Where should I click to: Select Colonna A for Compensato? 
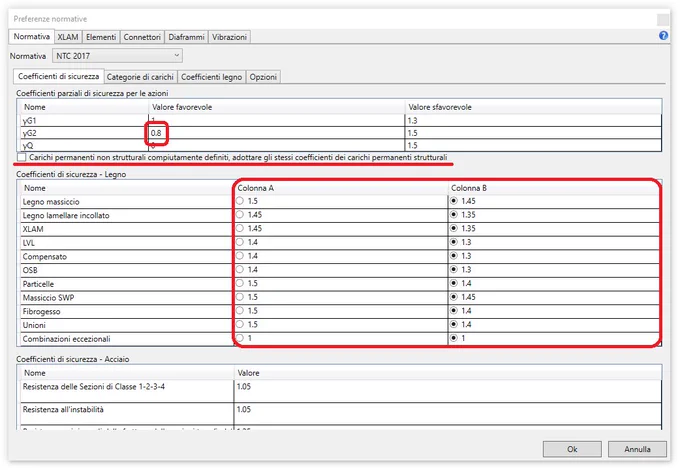pos(240,256)
